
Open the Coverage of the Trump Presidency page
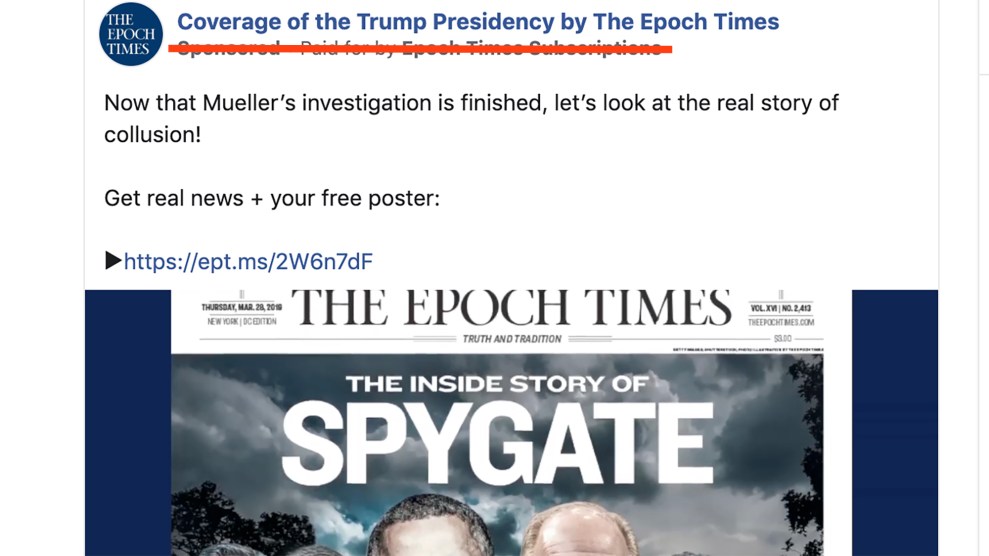point(478,22)
